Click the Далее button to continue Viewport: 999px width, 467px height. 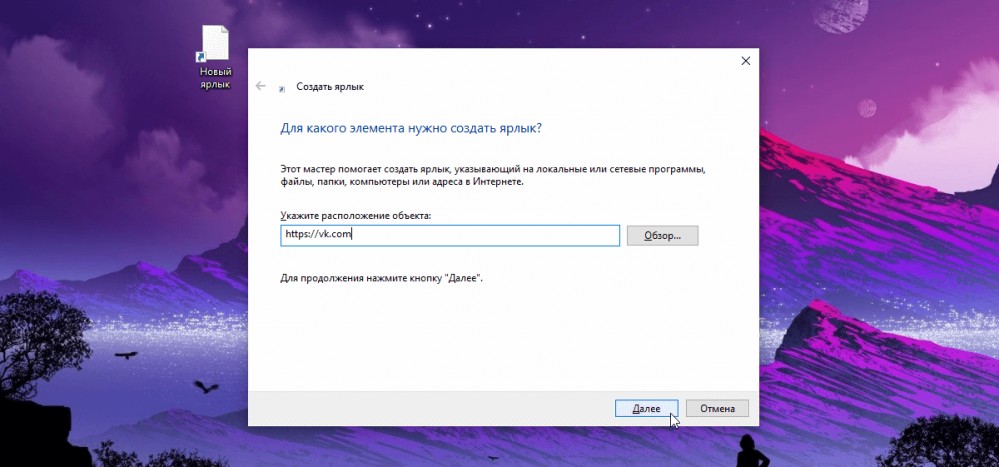(x=646, y=408)
